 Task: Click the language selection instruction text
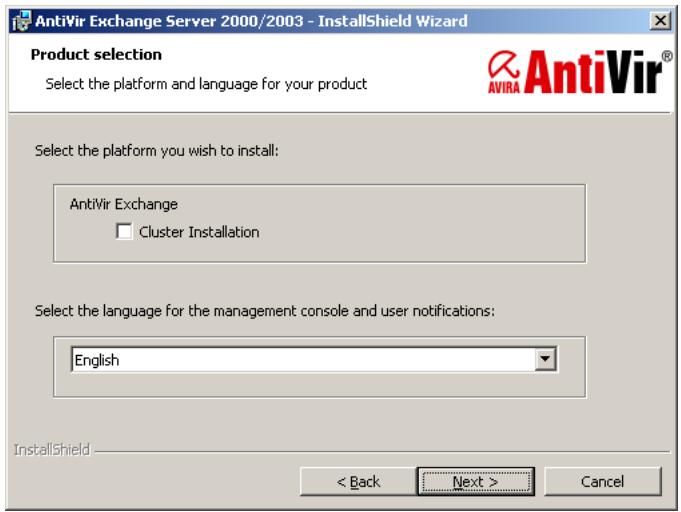pos(264,311)
